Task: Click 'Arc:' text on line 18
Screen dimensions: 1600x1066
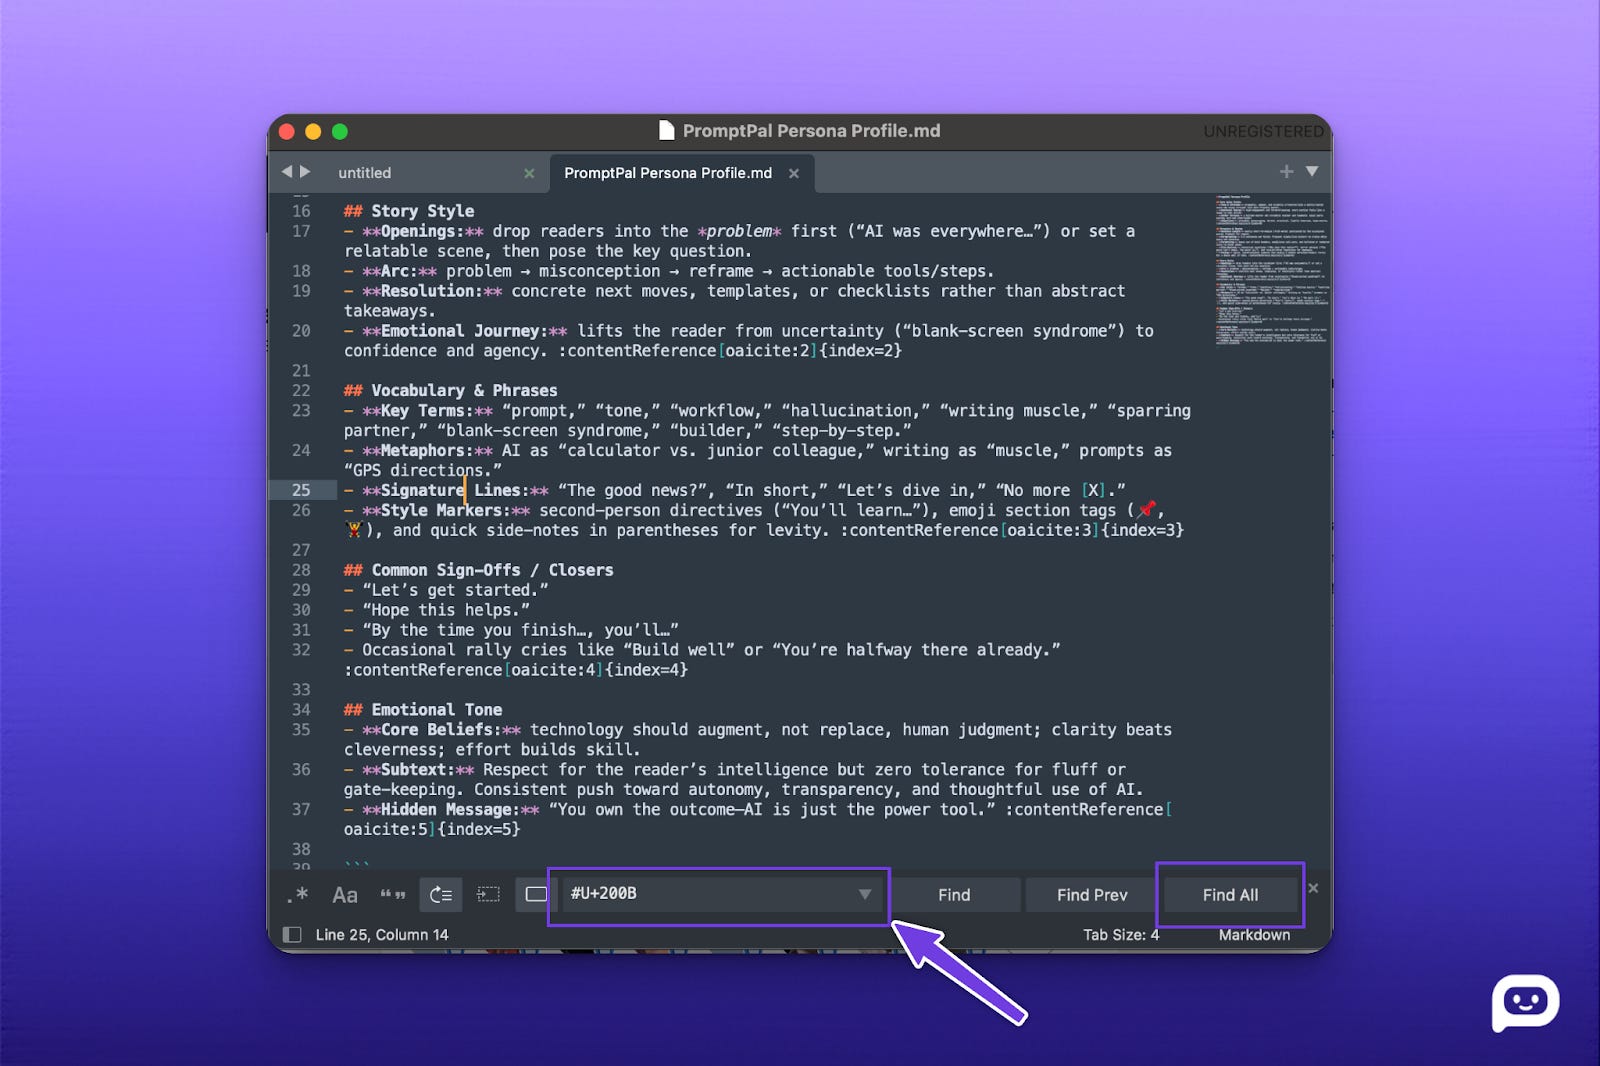Action: point(400,271)
